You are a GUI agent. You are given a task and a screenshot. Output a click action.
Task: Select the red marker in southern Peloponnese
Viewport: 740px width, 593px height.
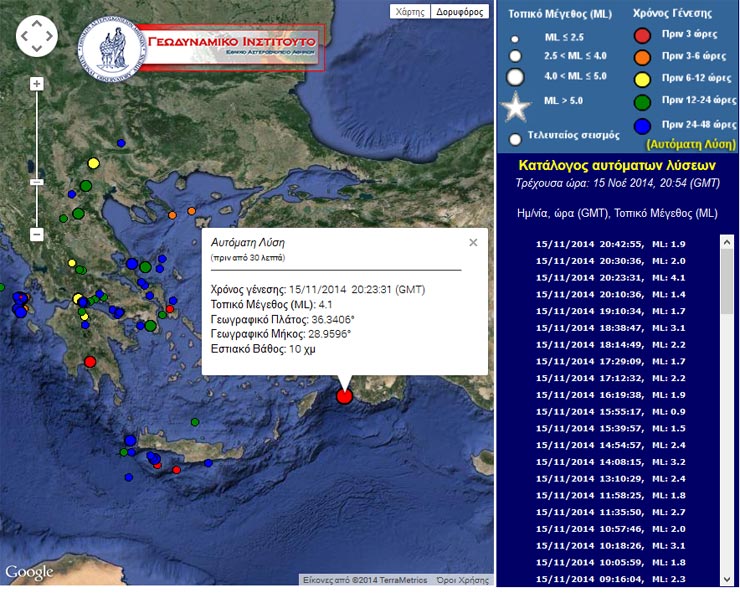click(x=90, y=362)
